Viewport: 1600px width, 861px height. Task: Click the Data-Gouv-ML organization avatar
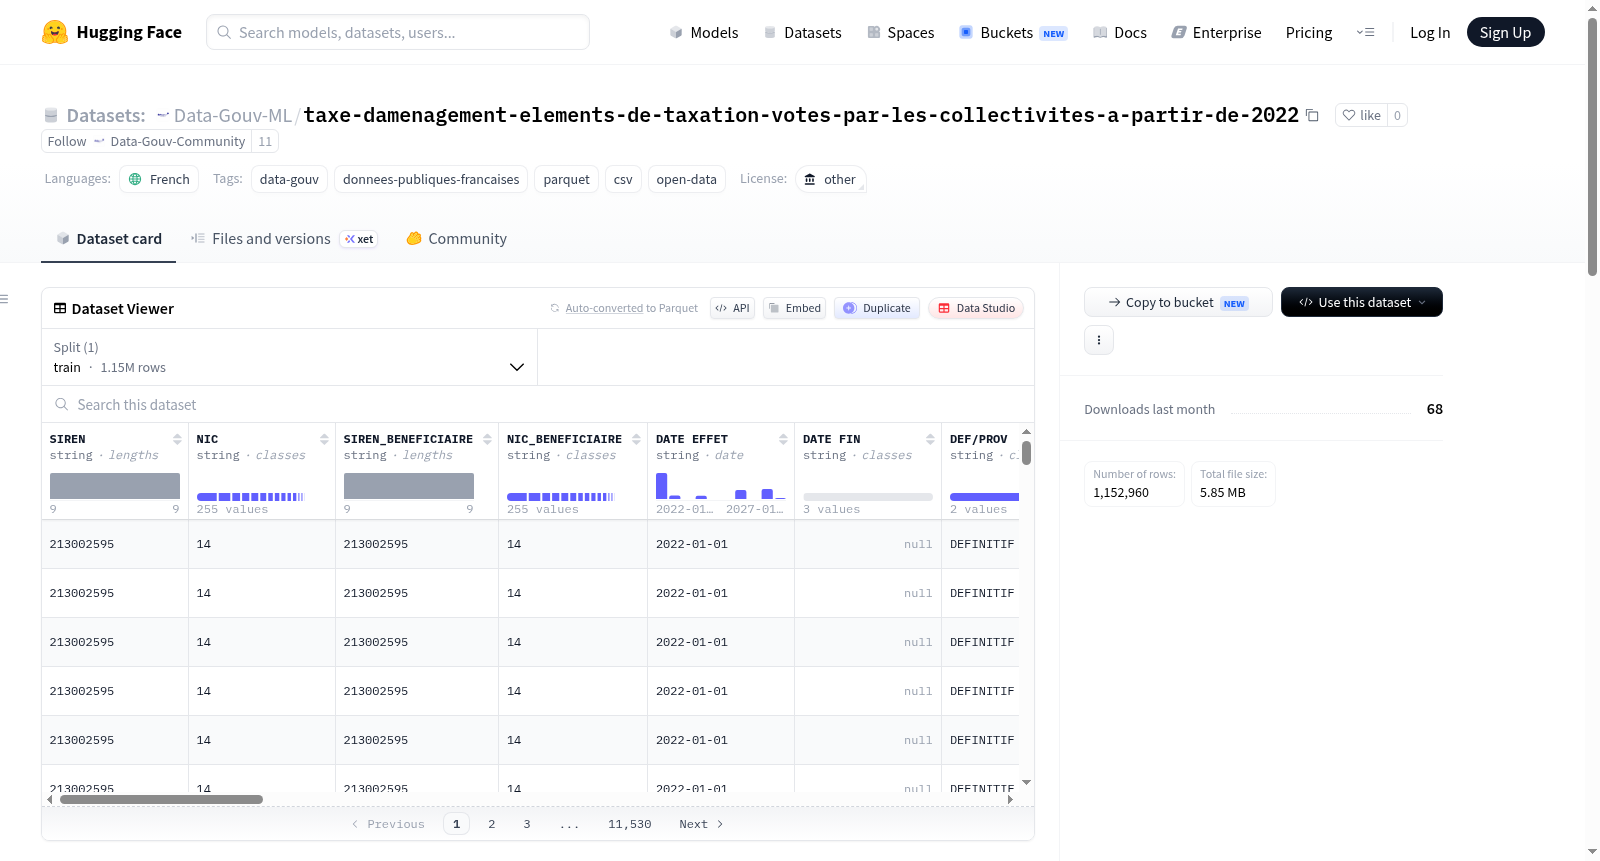[163, 115]
